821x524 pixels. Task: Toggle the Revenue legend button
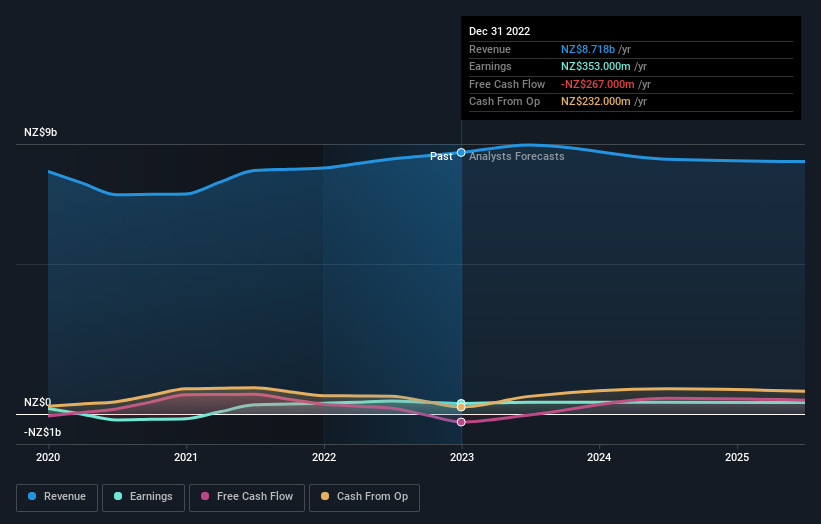coord(57,497)
